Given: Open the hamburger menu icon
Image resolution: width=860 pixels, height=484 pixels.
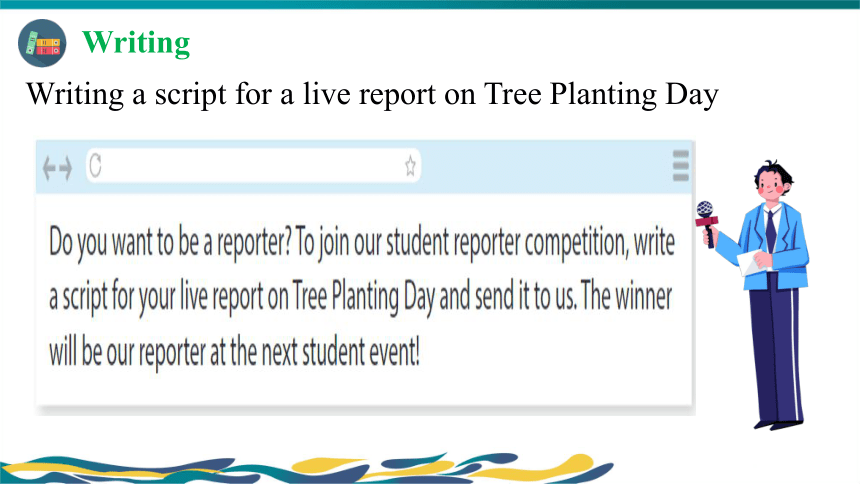Looking at the screenshot, I should tap(681, 166).
